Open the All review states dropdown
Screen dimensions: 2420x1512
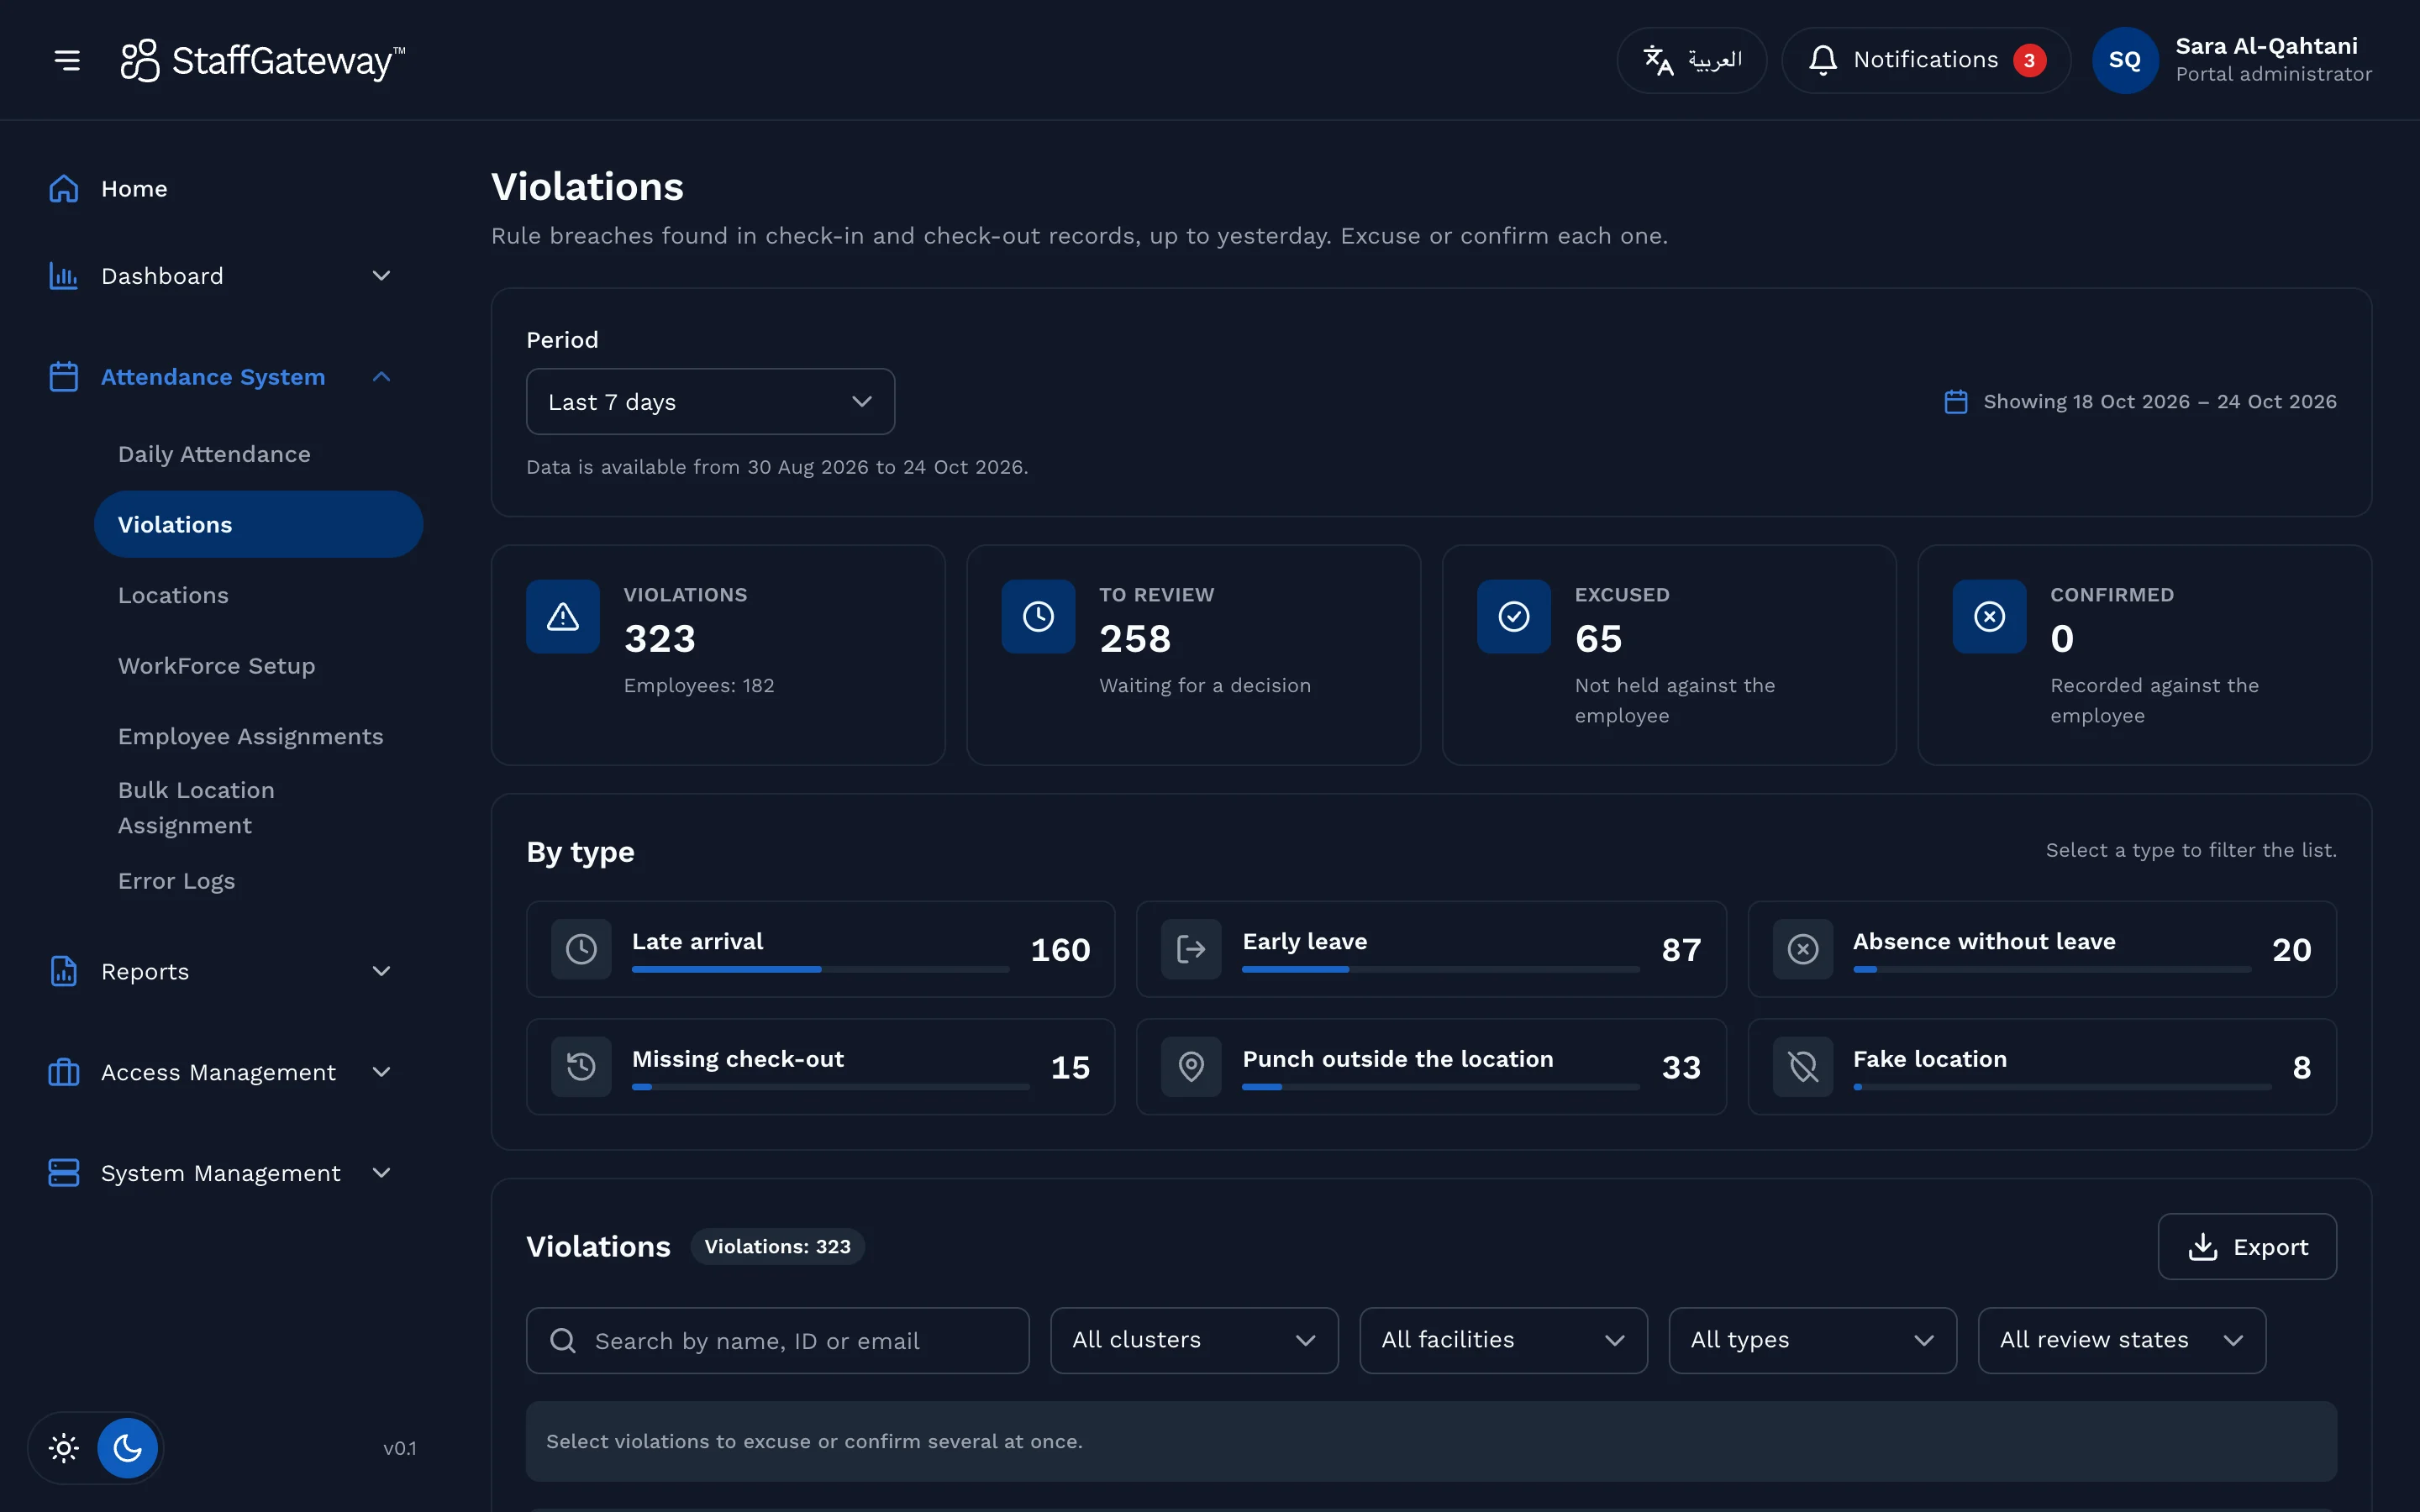pos(2121,1340)
